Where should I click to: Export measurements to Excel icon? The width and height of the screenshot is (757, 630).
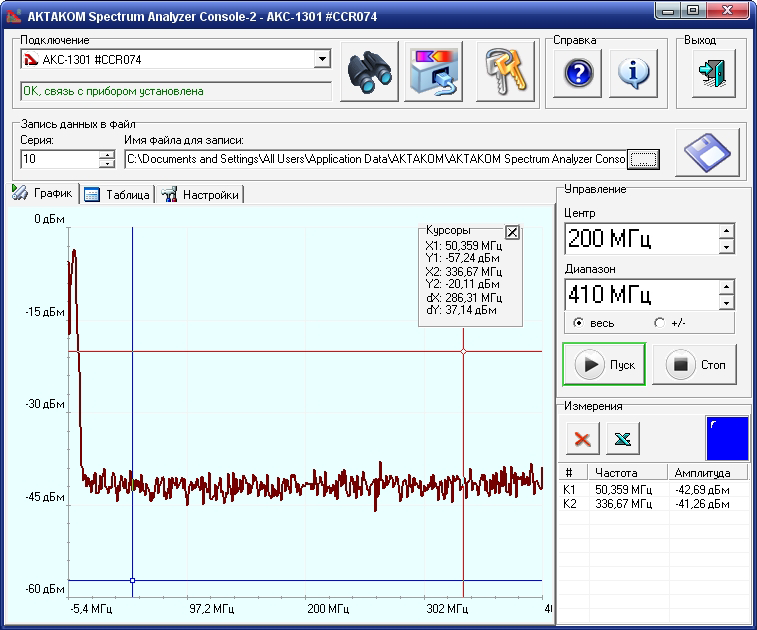(623, 438)
